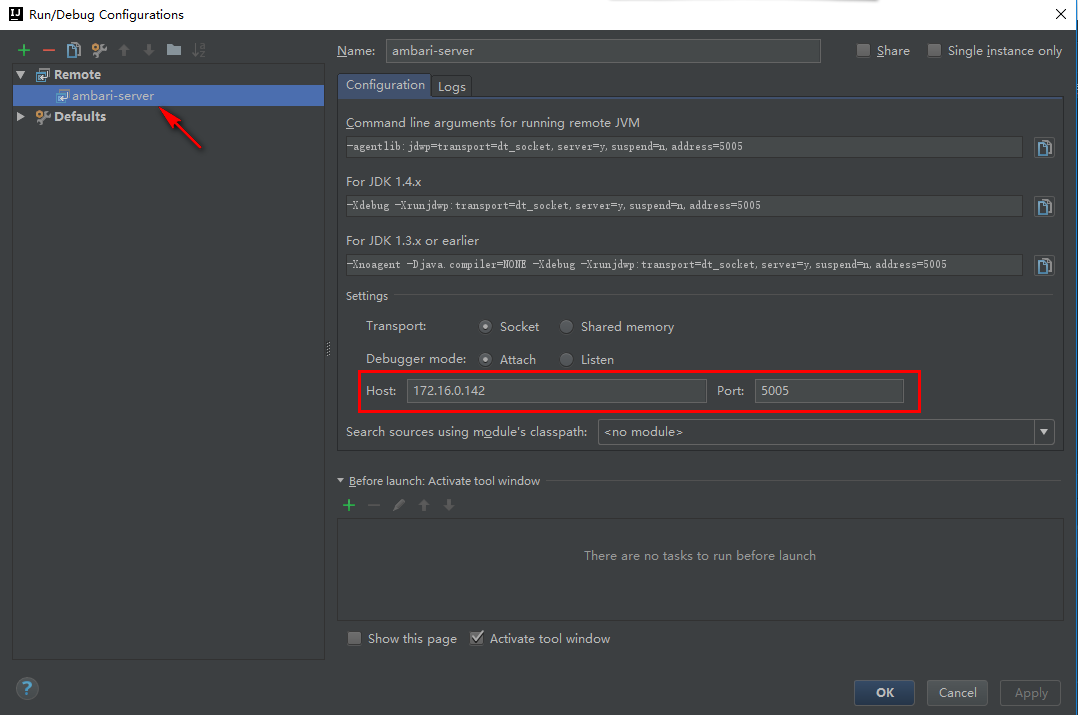Viewport: 1078px width, 715px height.
Task: Move before launch task up
Action: click(x=424, y=505)
